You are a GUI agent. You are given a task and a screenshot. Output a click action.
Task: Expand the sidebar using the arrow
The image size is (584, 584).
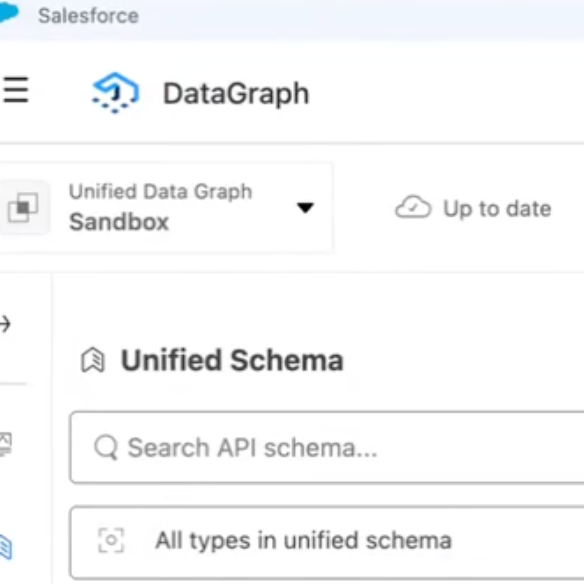click(5, 324)
